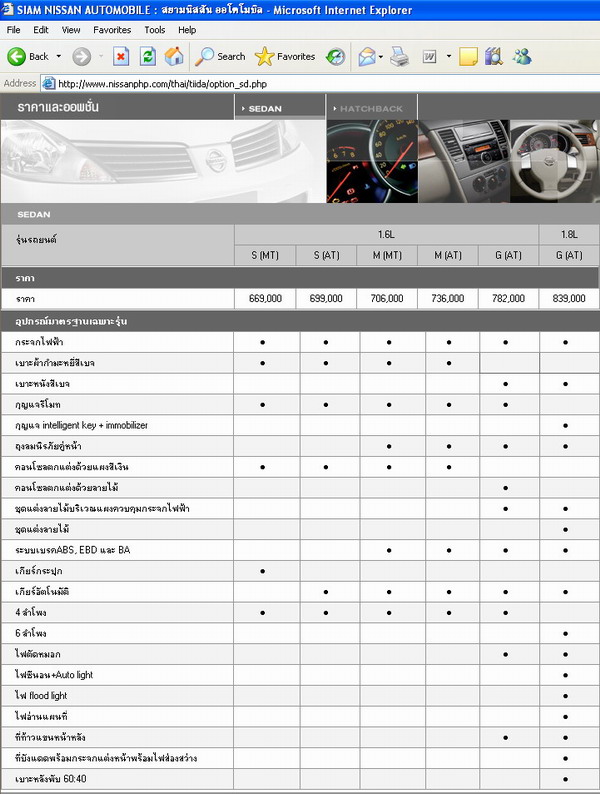Go to the Home page icon
Screen dimensions: 600x794
point(174,57)
